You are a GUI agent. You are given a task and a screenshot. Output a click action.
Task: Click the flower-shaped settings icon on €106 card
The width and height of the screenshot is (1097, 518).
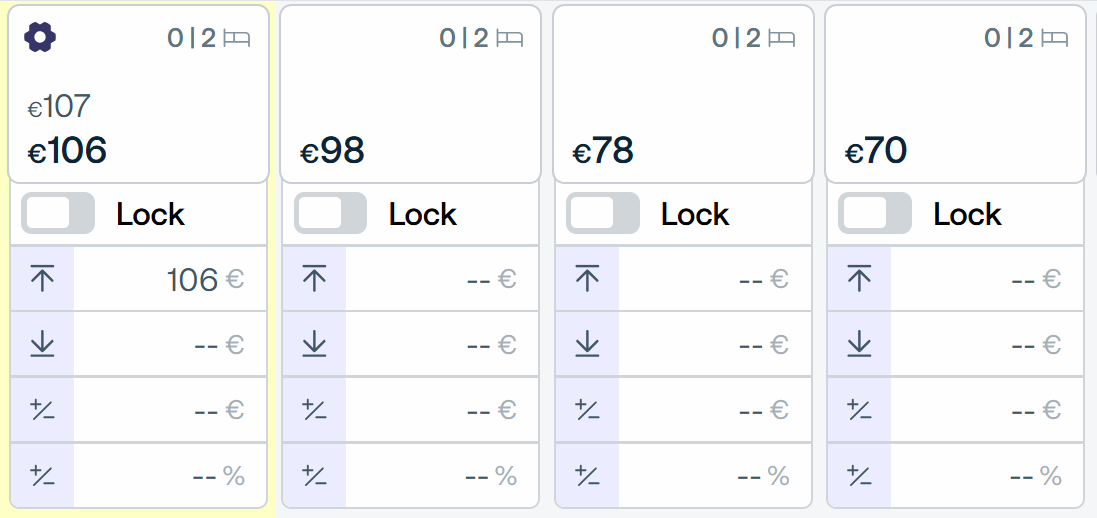point(40,37)
